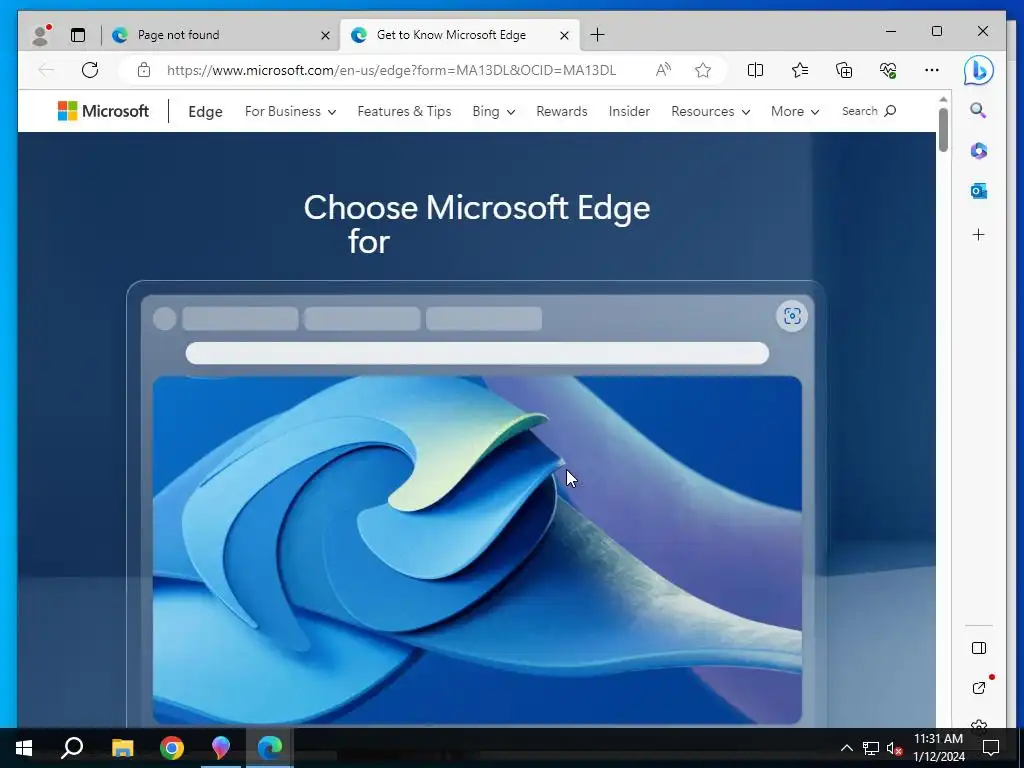The height and width of the screenshot is (768, 1024).
Task: Open Bing Copilot sidebar button
Action: pos(978,71)
